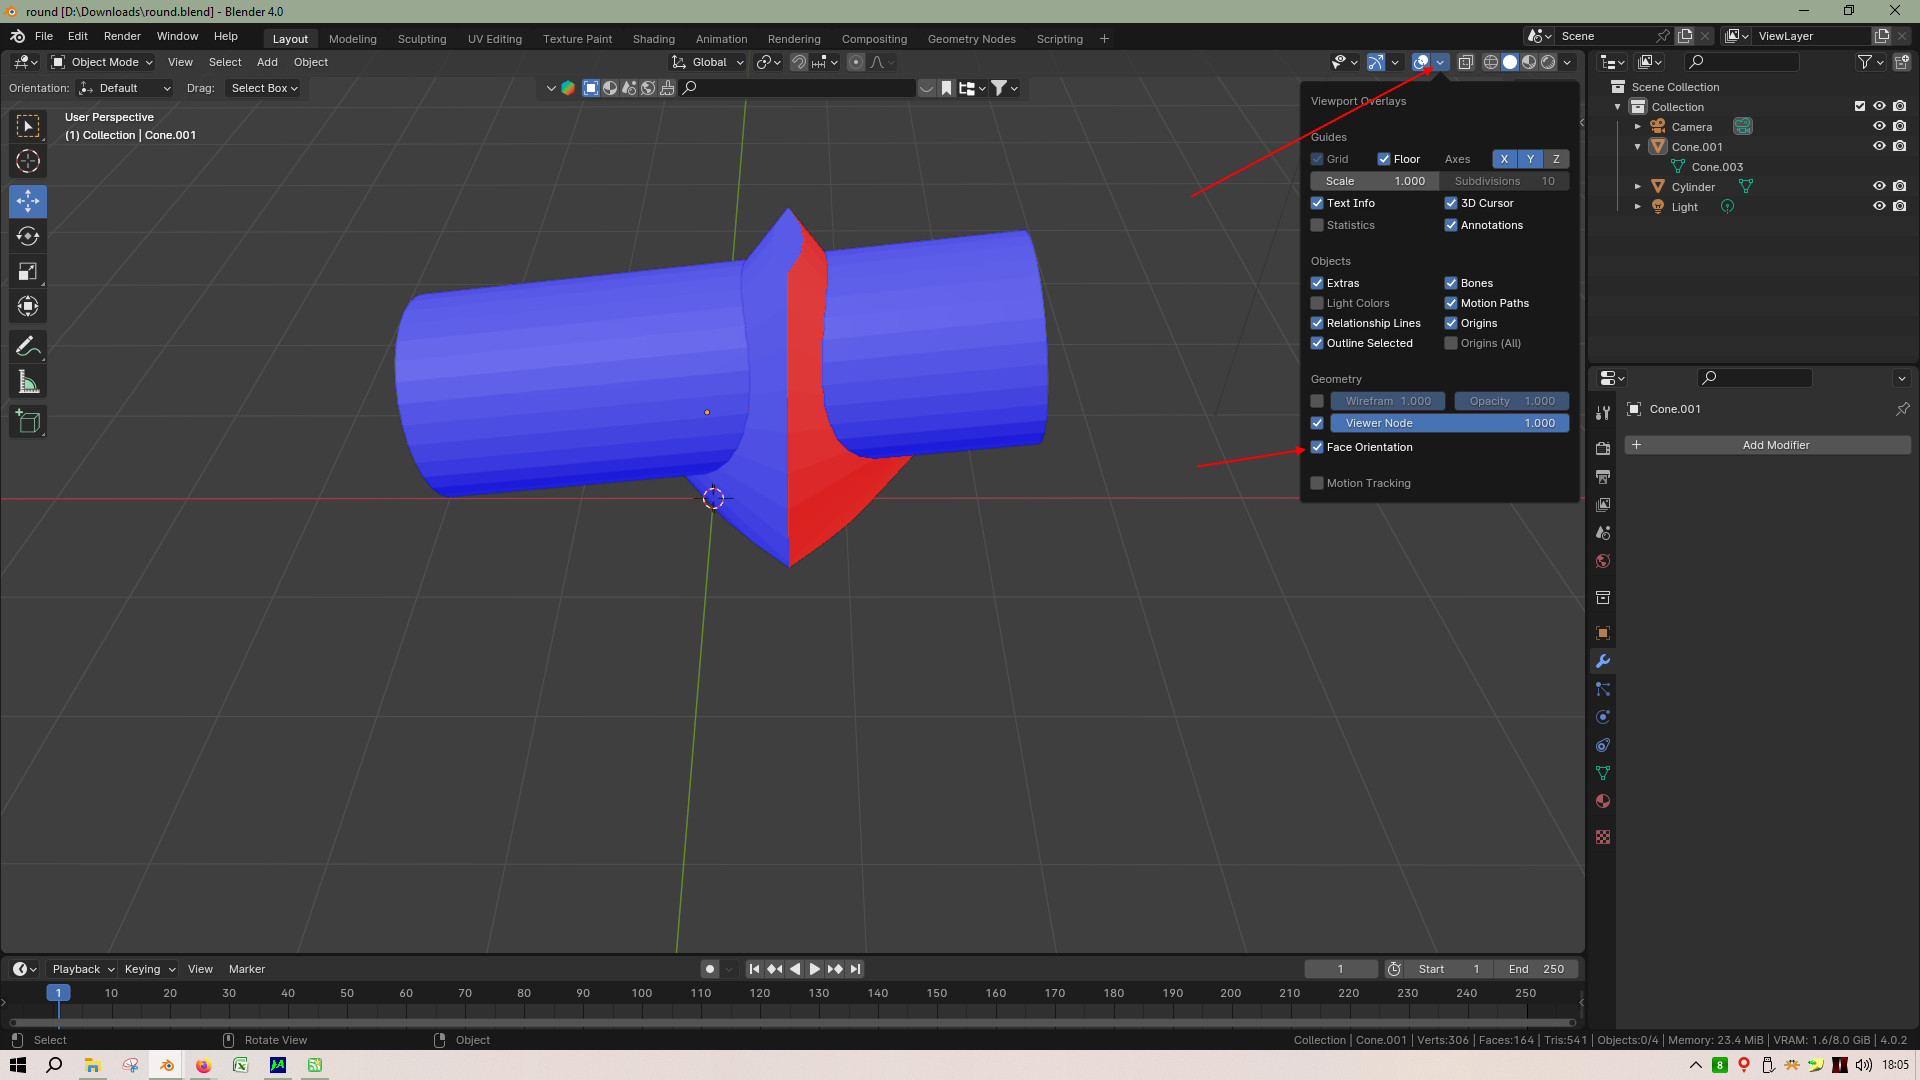Uncheck Outline Selected overlay
Viewport: 1920px width, 1080px height.
pyautogui.click(x=1317, y=343)
